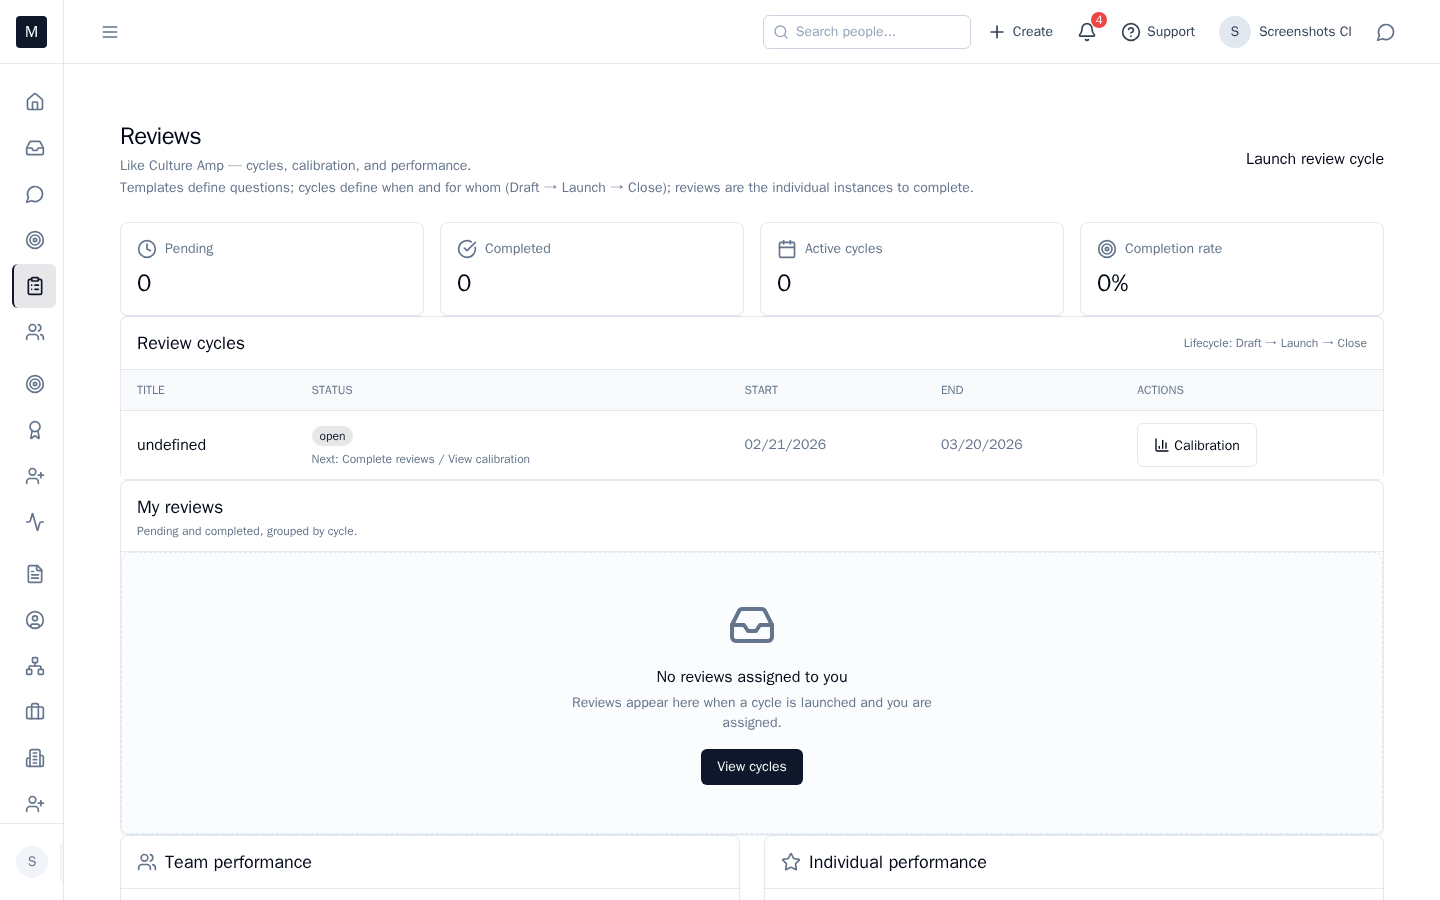This screenshot has height=900, width=1440.
Task: Click the Launch review cycle button
Action: point(1314,159)
